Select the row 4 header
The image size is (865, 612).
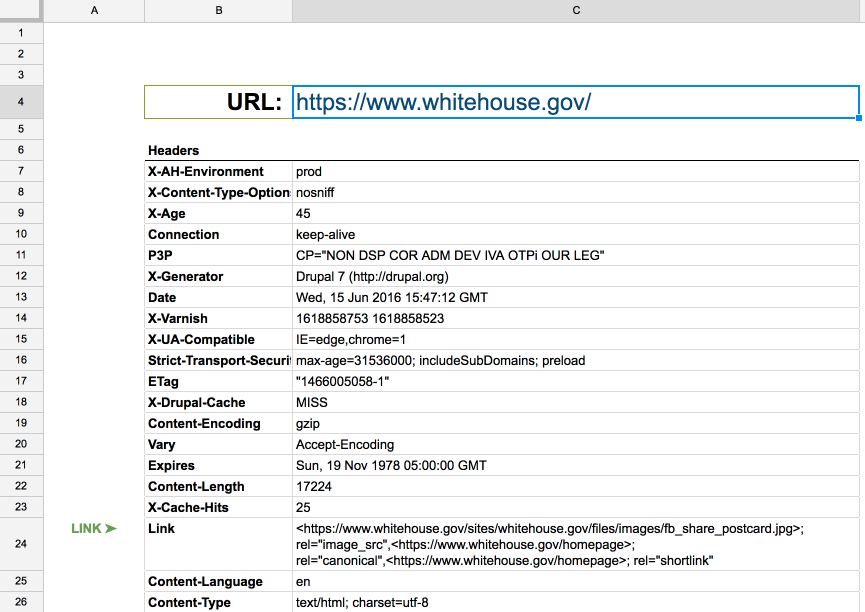point(21,102)
